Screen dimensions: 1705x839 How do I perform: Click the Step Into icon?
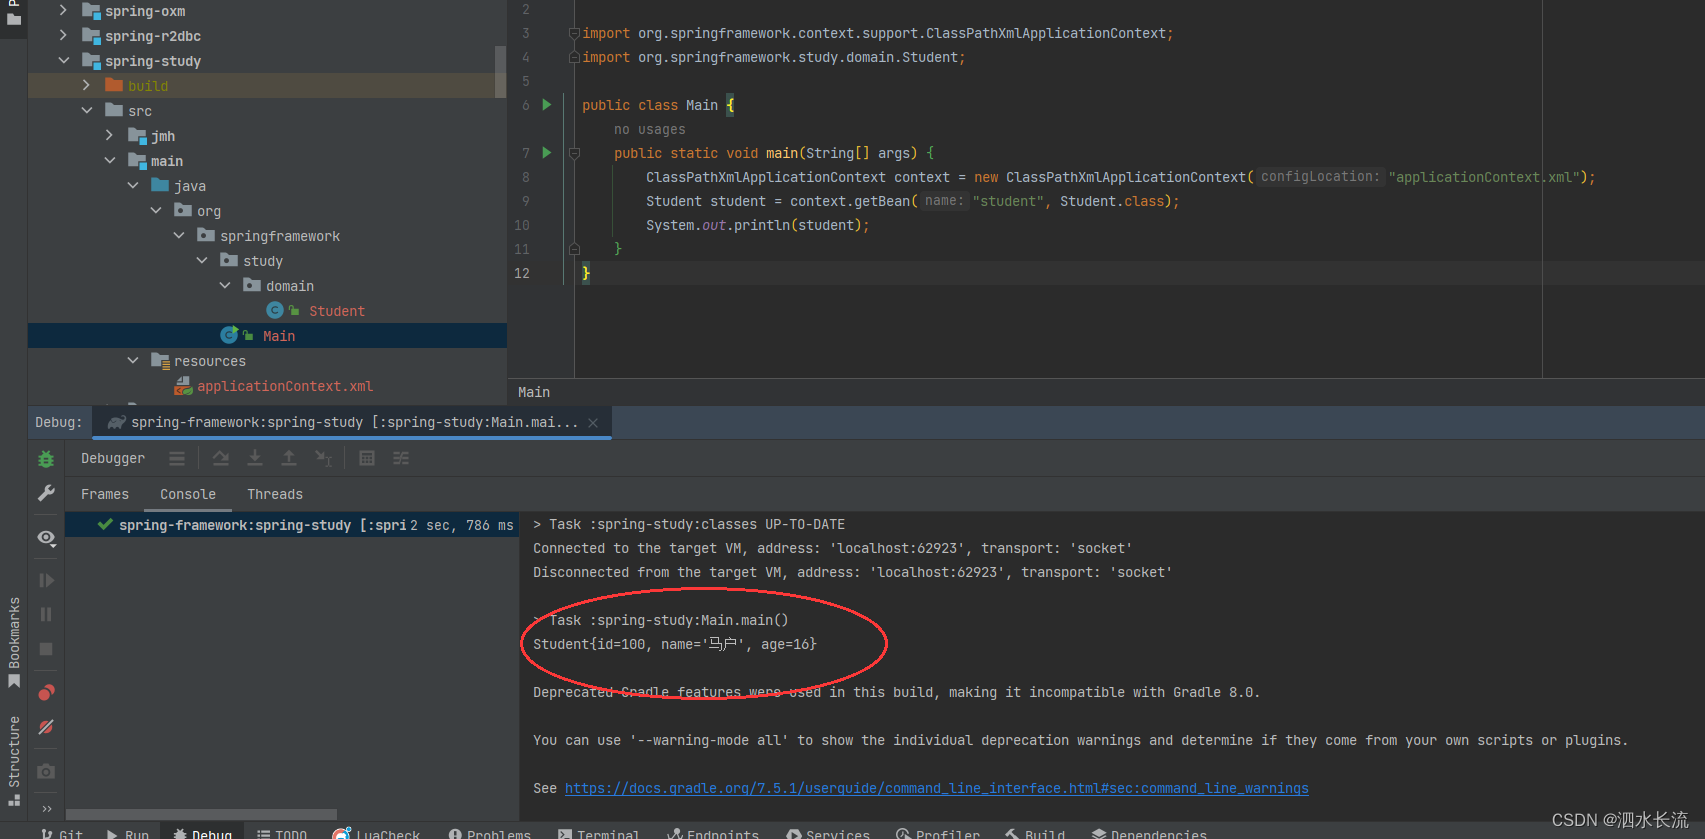255,458
